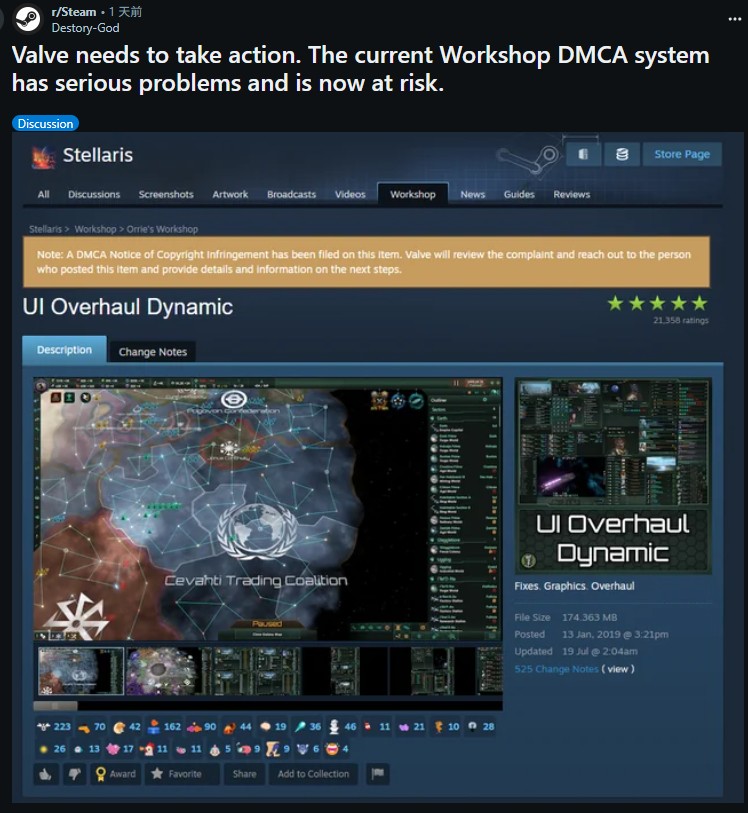The image size is (748, 813).
Task: Open the post options three-dot menu
Action: 734,19
